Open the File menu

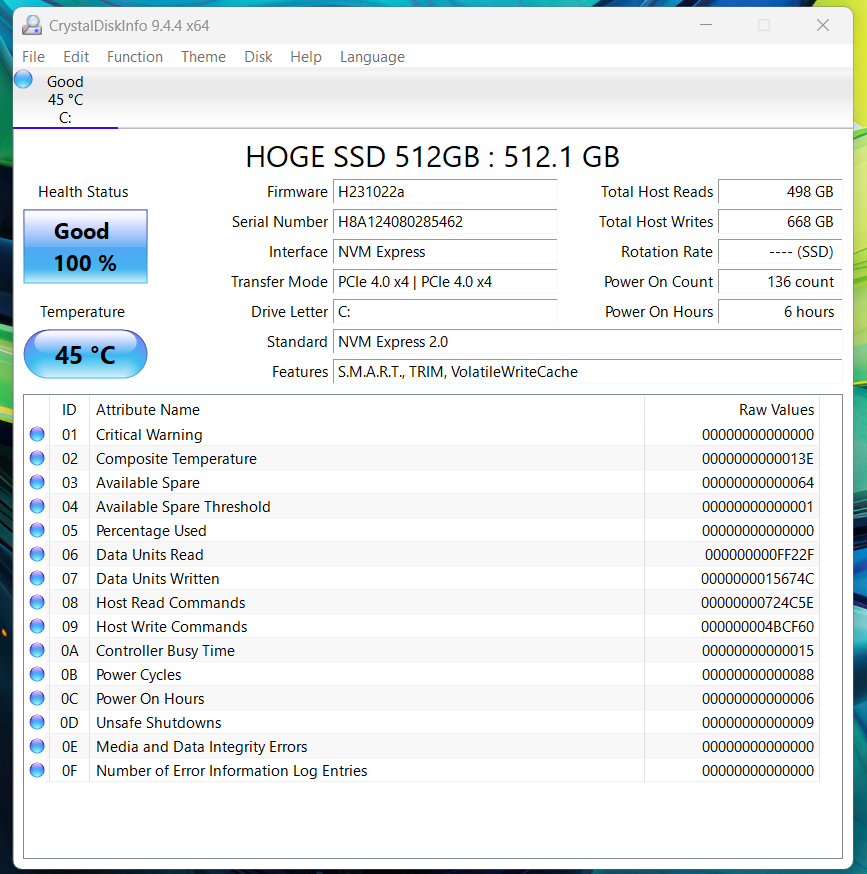33,57
